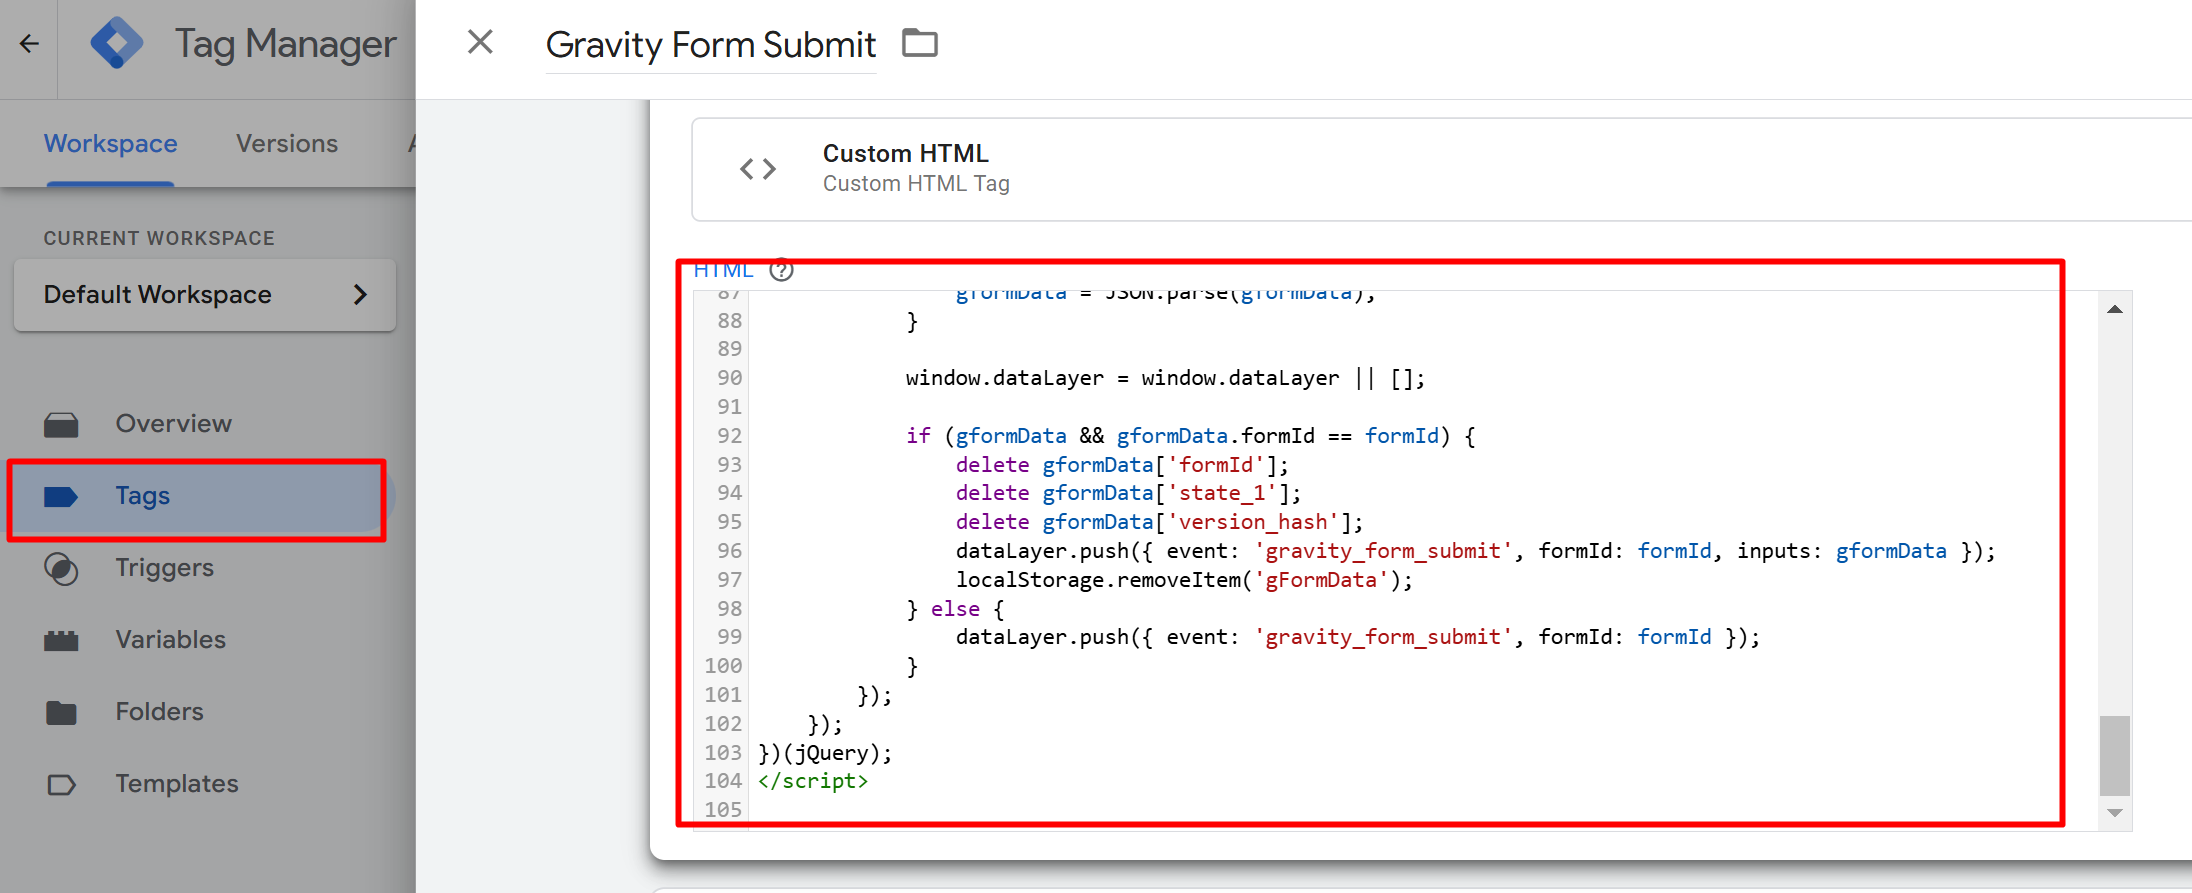The height and width of the screenshot is (893, 2192).
Task: Click the folder icon beside the tag name
Action: click(919, 43)
